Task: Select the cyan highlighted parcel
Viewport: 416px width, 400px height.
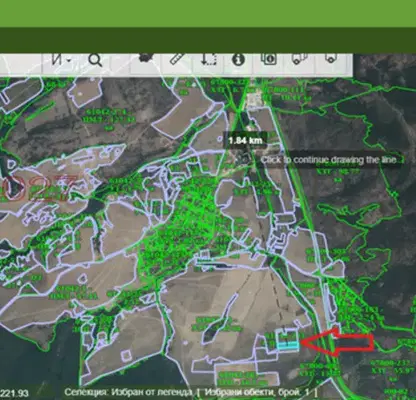Action: (x=288, y=345)
